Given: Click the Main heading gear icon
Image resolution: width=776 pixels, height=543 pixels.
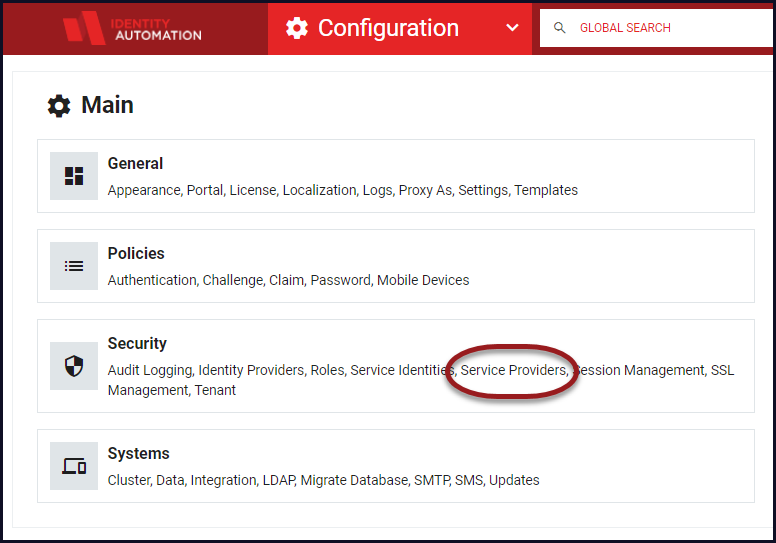Looking at the screenshot, I should coord(59,105).
